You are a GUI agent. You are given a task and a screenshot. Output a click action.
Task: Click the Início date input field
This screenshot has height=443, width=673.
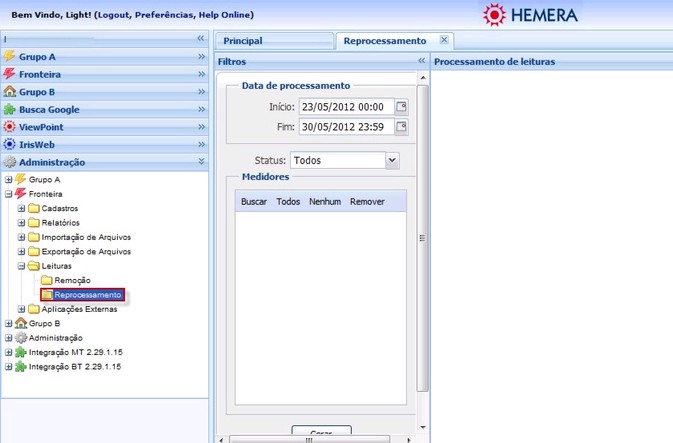[345, 107]
